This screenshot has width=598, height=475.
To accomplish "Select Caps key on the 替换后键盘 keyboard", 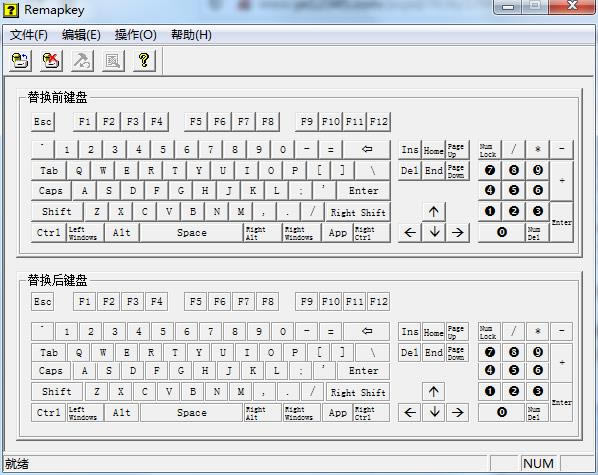I will tap(51, 370).
